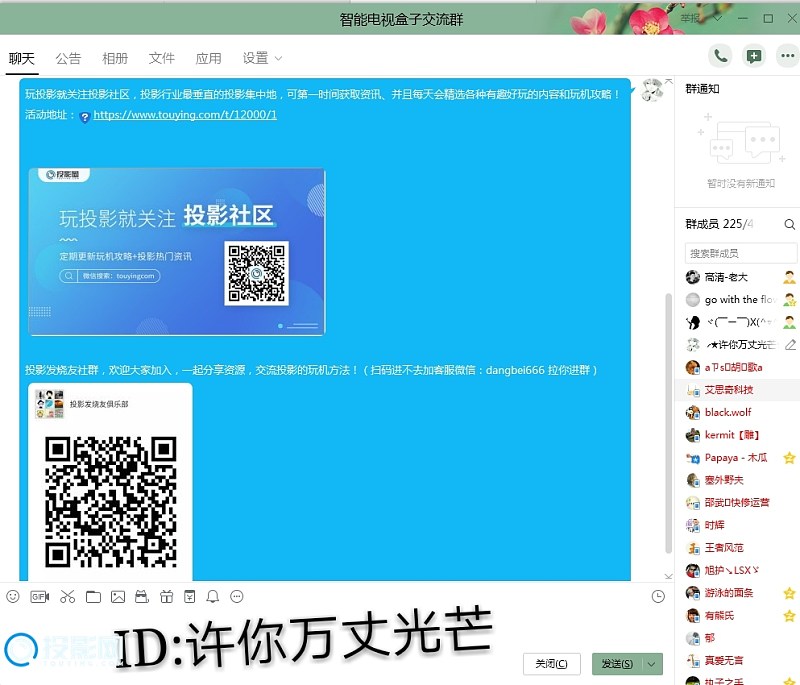Collapse the chat area with top chevron

(668, 81)
